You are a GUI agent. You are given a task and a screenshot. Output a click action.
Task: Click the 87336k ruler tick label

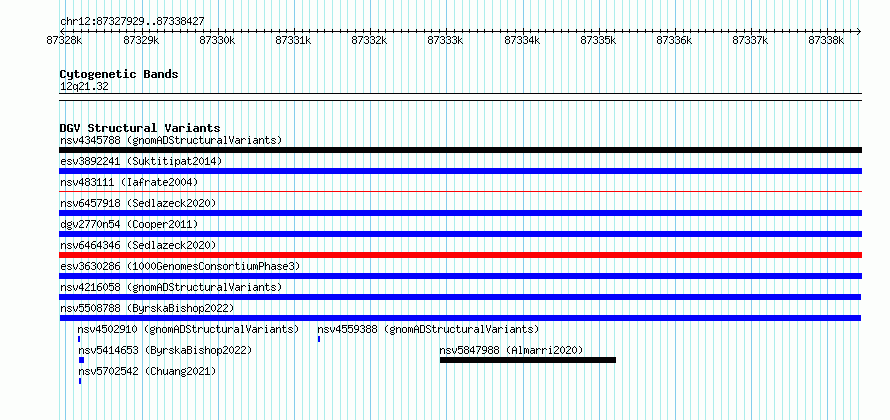point(674,40)
